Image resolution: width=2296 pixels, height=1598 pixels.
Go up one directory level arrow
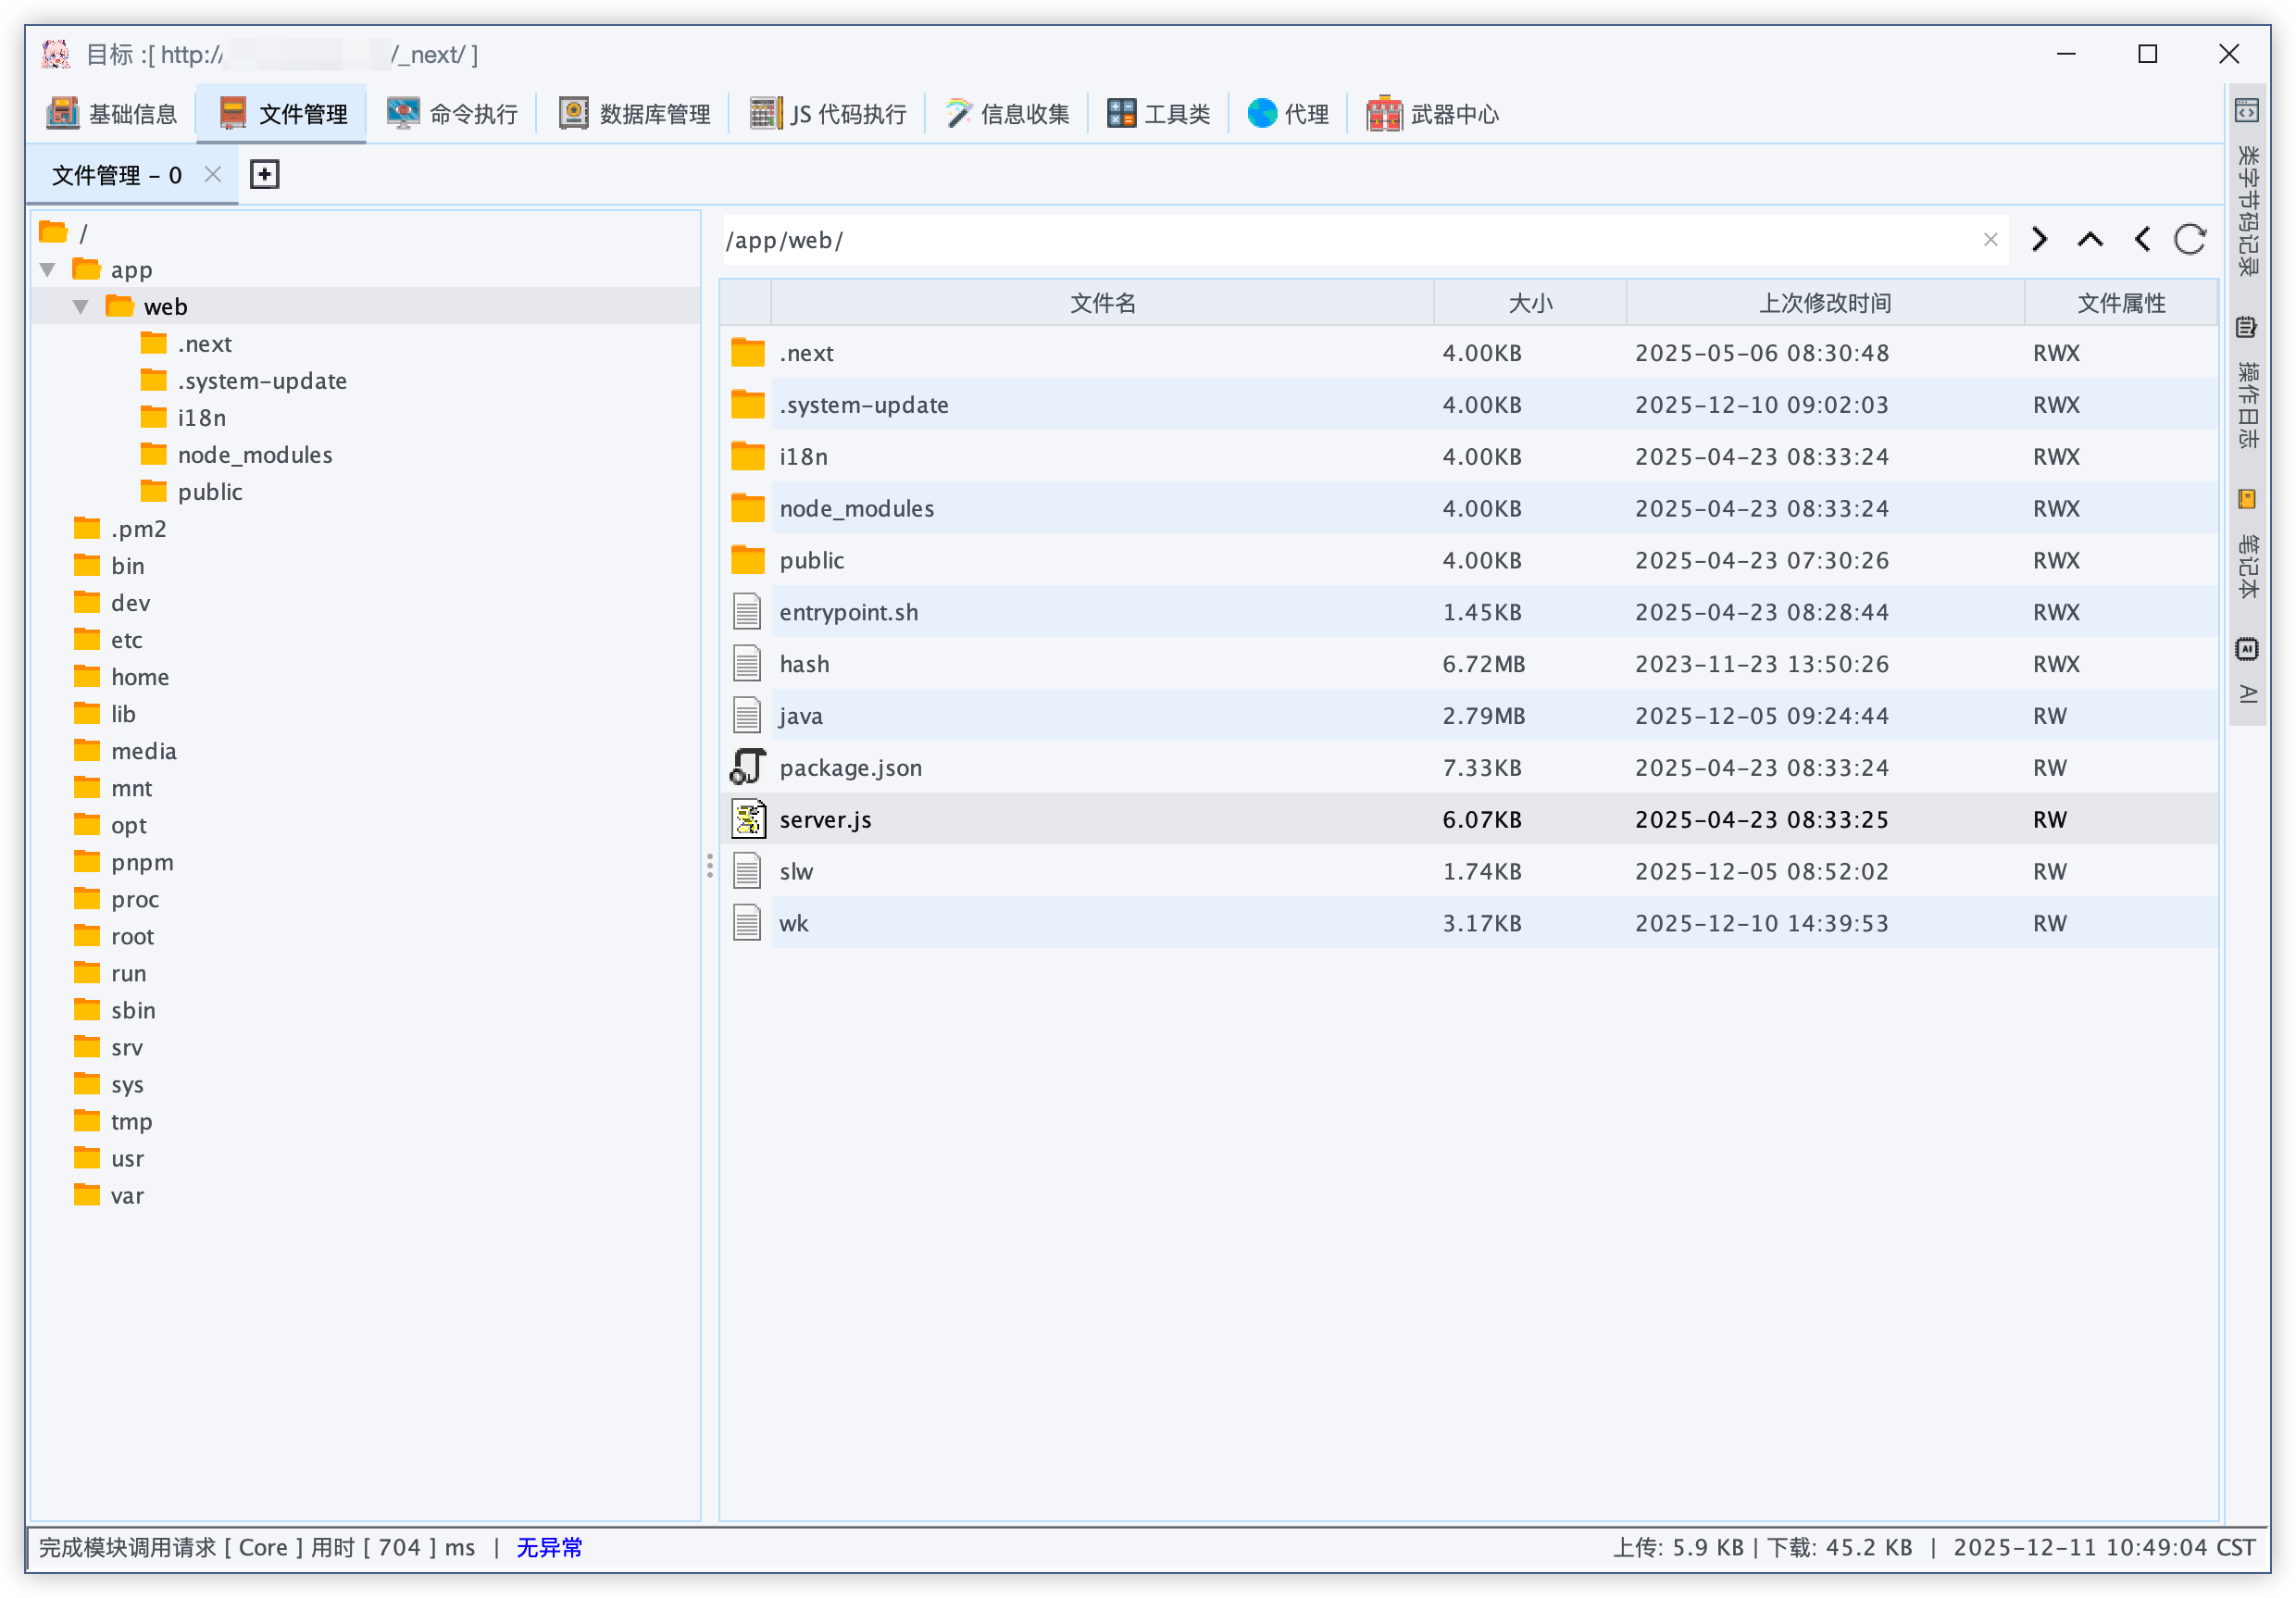[2090, 240]
